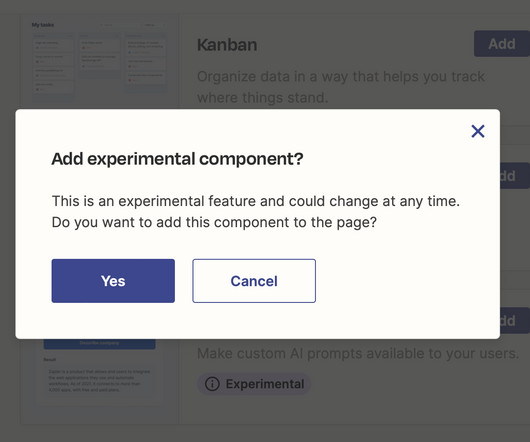This screenshot has height=442, width=530.
Task: Open the AI prompts preview thumbnail
Action: click(x=99, y=372)
